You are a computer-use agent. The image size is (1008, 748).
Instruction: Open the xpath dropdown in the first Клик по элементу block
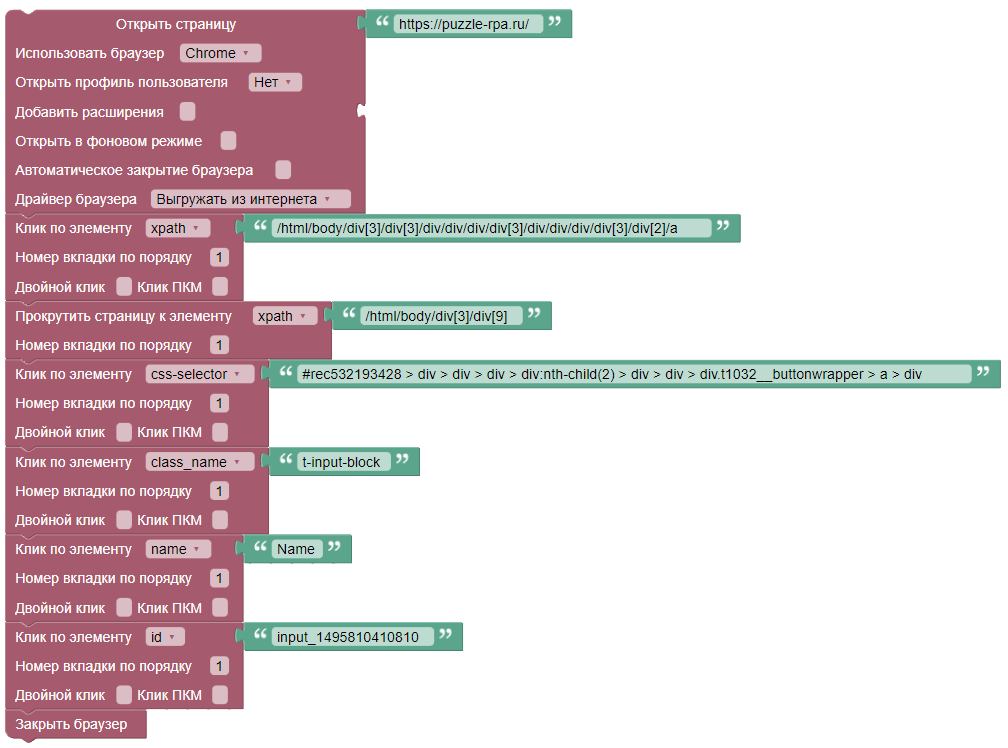(177, 228)
